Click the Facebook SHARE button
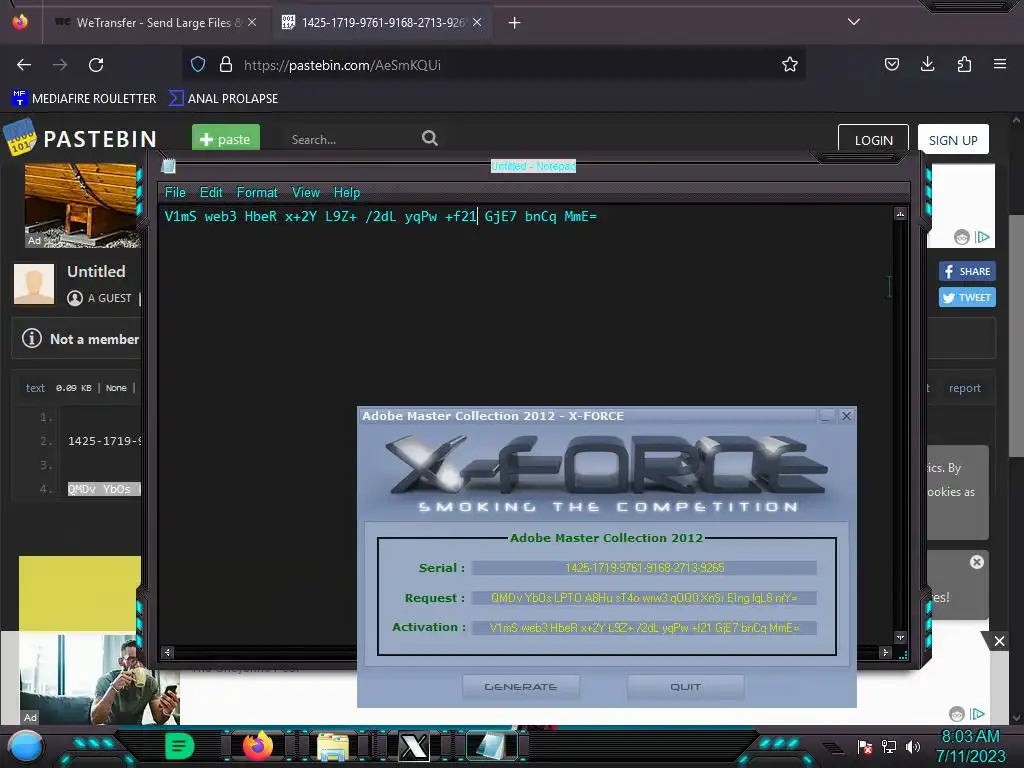This screenshot has width=1024, height=768. coord(967,272)
